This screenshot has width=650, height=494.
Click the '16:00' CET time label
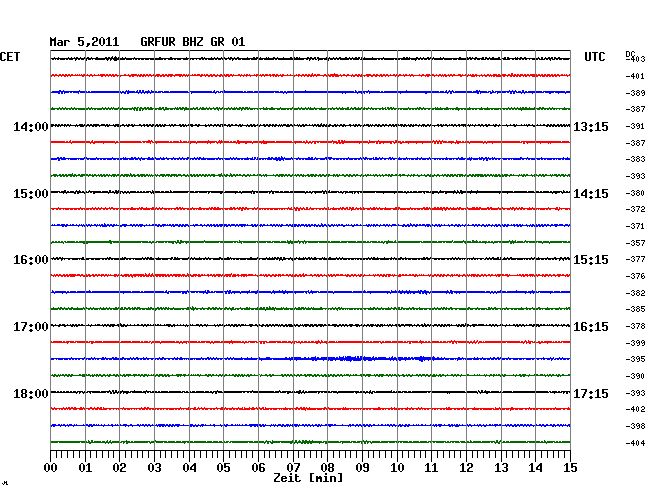click(31, 260)
